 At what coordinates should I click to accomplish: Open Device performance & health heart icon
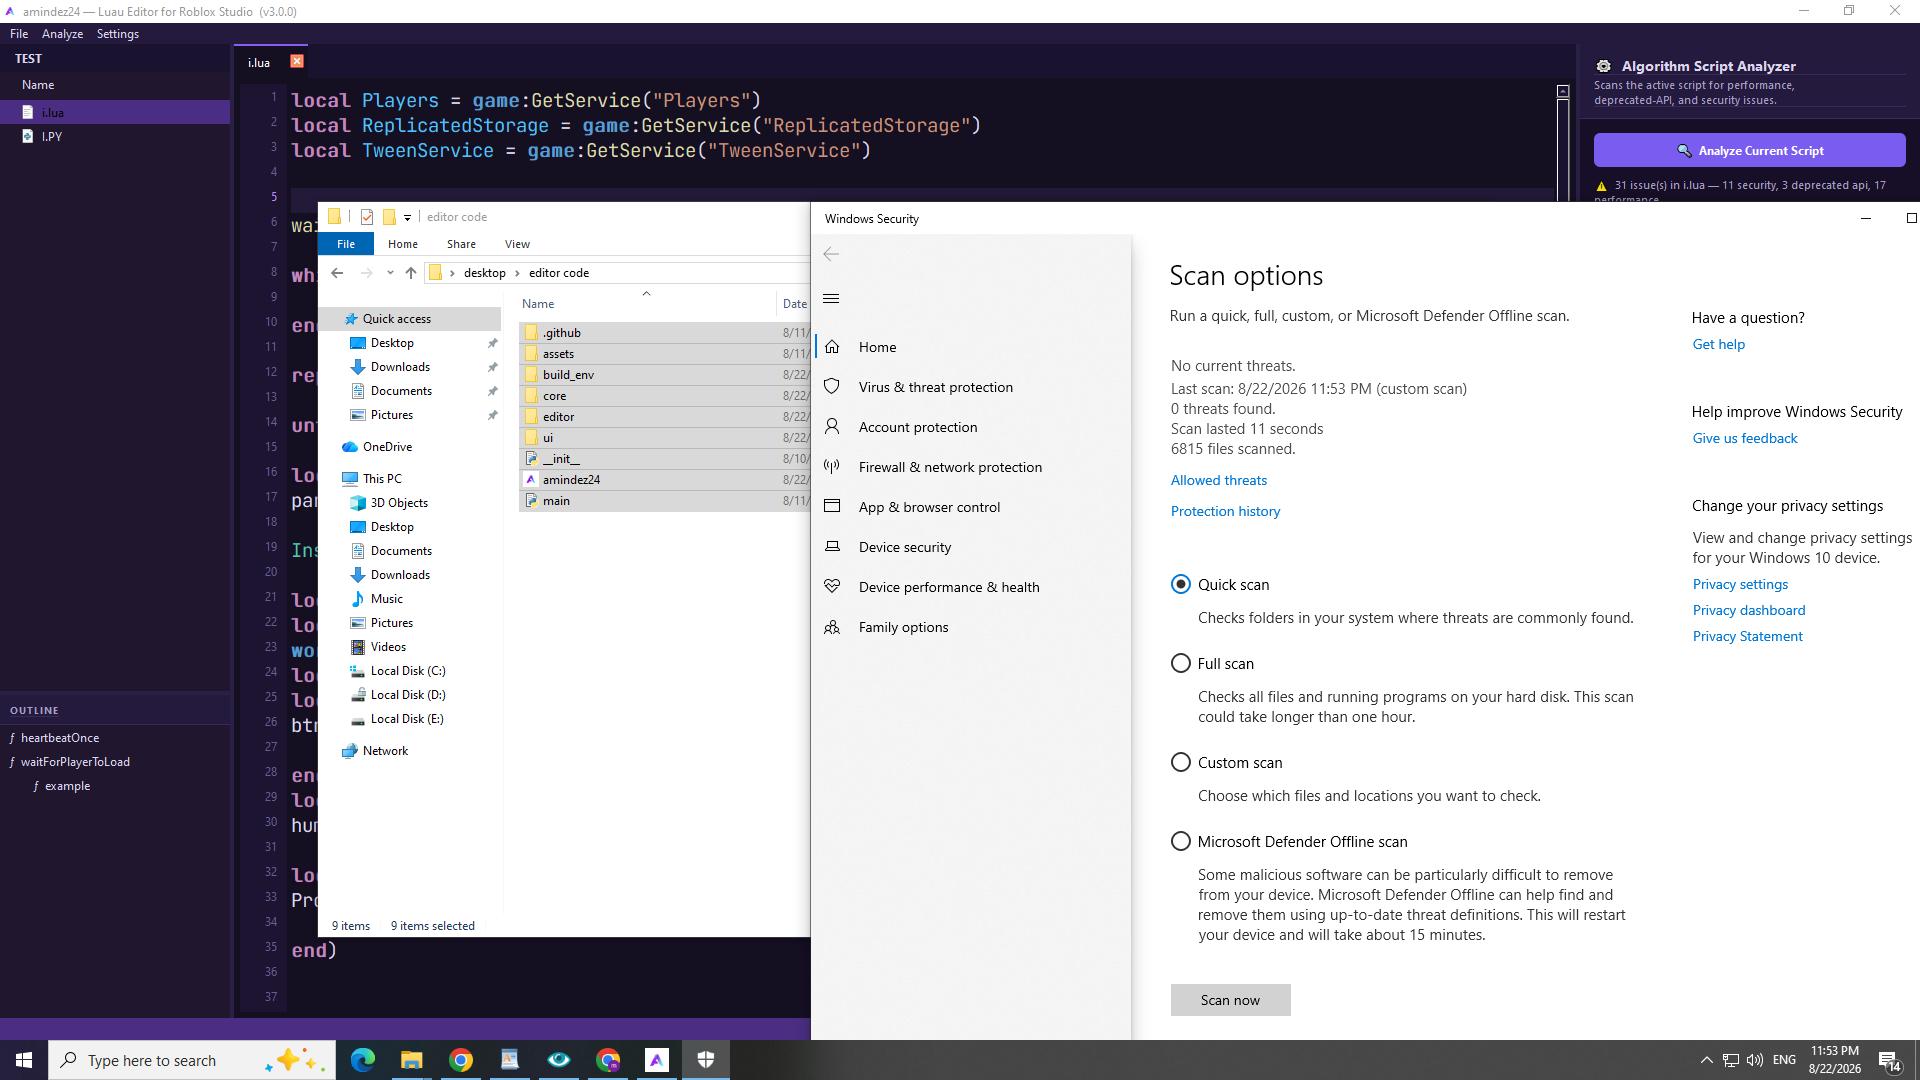[832, 587]
